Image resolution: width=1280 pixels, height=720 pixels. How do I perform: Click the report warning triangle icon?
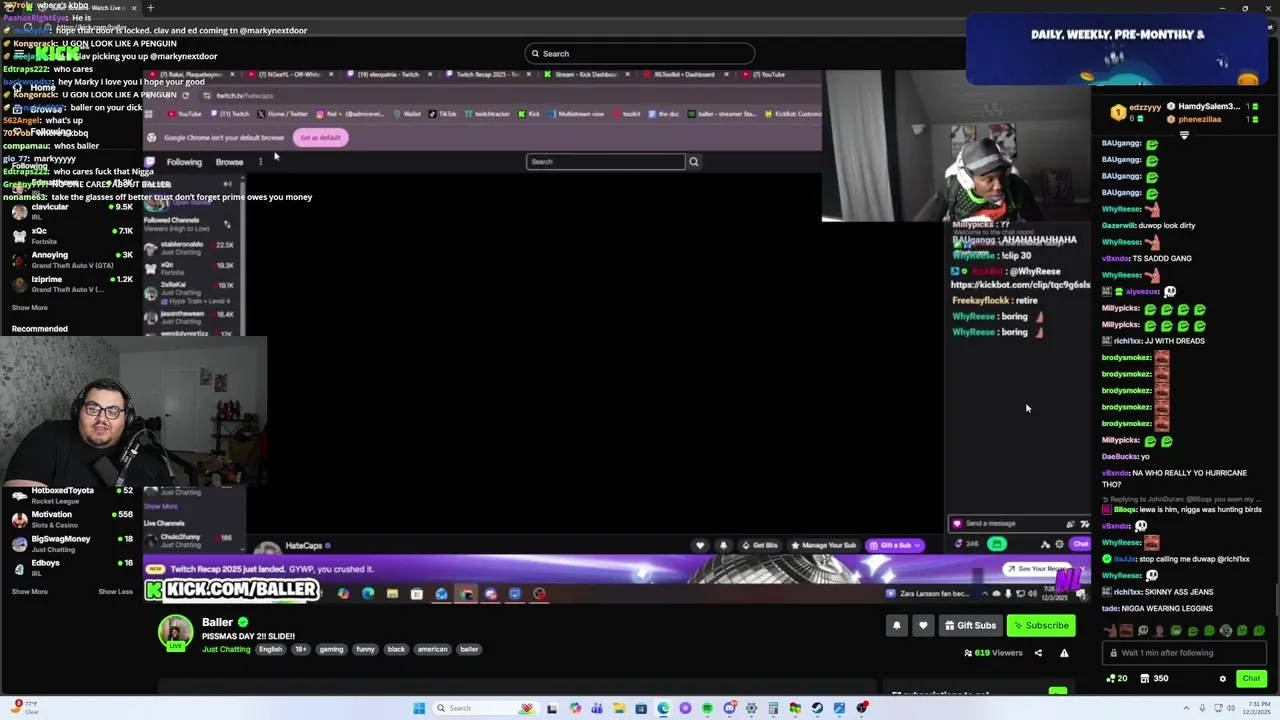(x=1064, y=653)
